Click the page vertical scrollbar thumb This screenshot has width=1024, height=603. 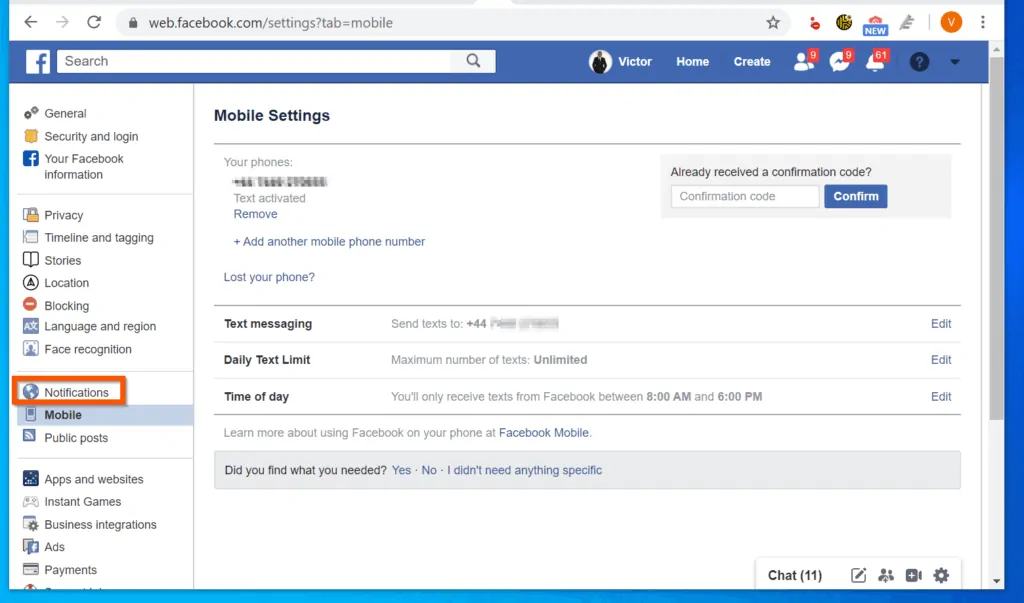coord(996,238)
